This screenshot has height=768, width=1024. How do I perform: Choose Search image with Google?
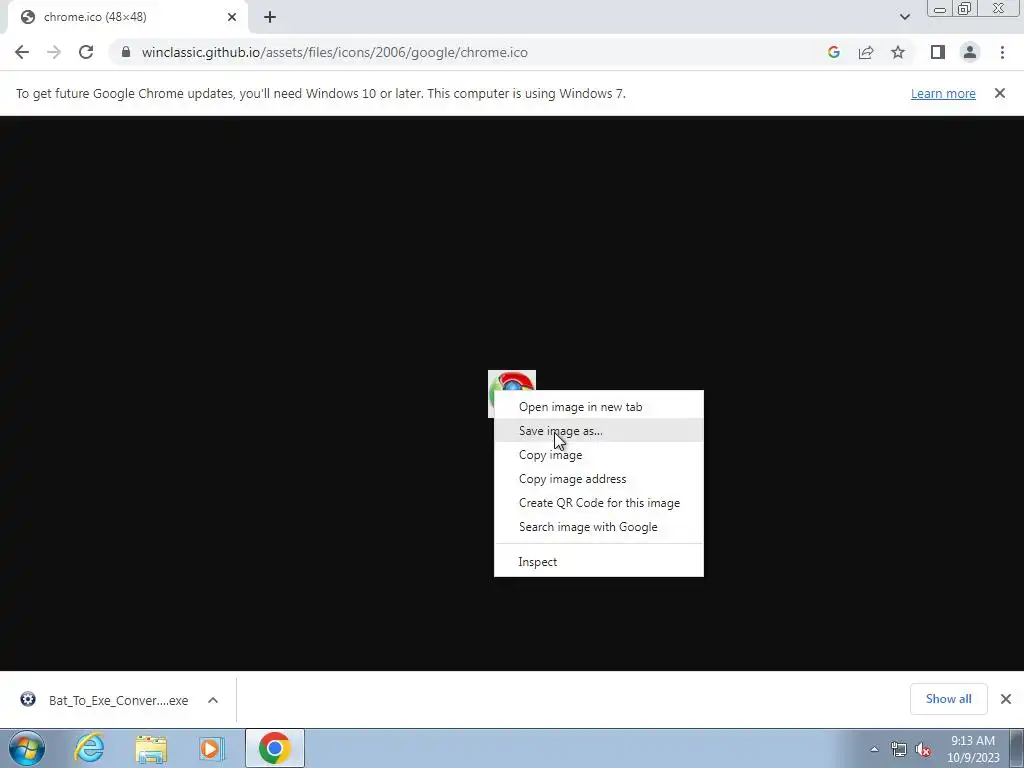tap(599, 527)
